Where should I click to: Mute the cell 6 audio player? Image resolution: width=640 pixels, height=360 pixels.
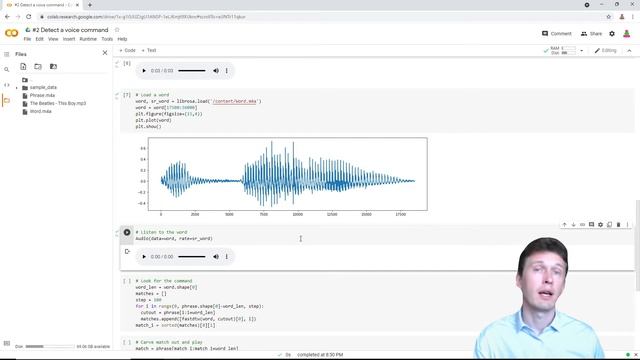pyautogui.click(x=216, y=71)
